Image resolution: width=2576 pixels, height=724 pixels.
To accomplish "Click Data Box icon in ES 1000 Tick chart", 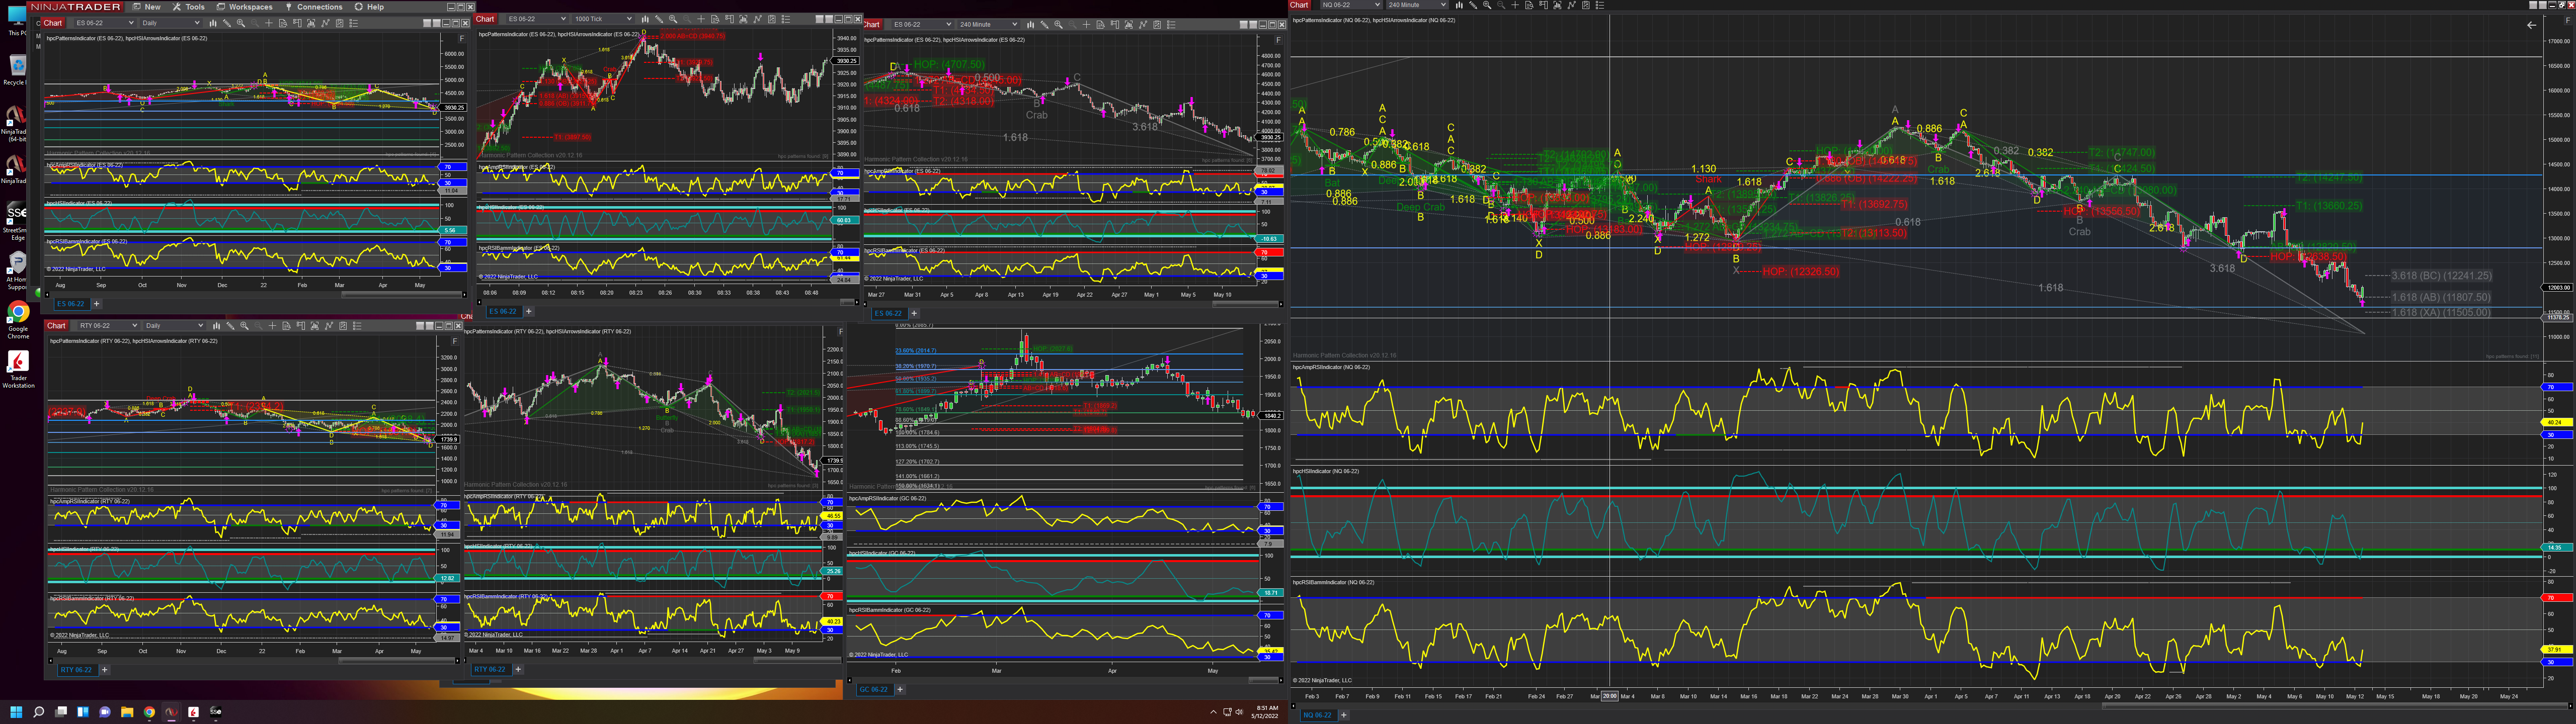I will pos(715,19).
